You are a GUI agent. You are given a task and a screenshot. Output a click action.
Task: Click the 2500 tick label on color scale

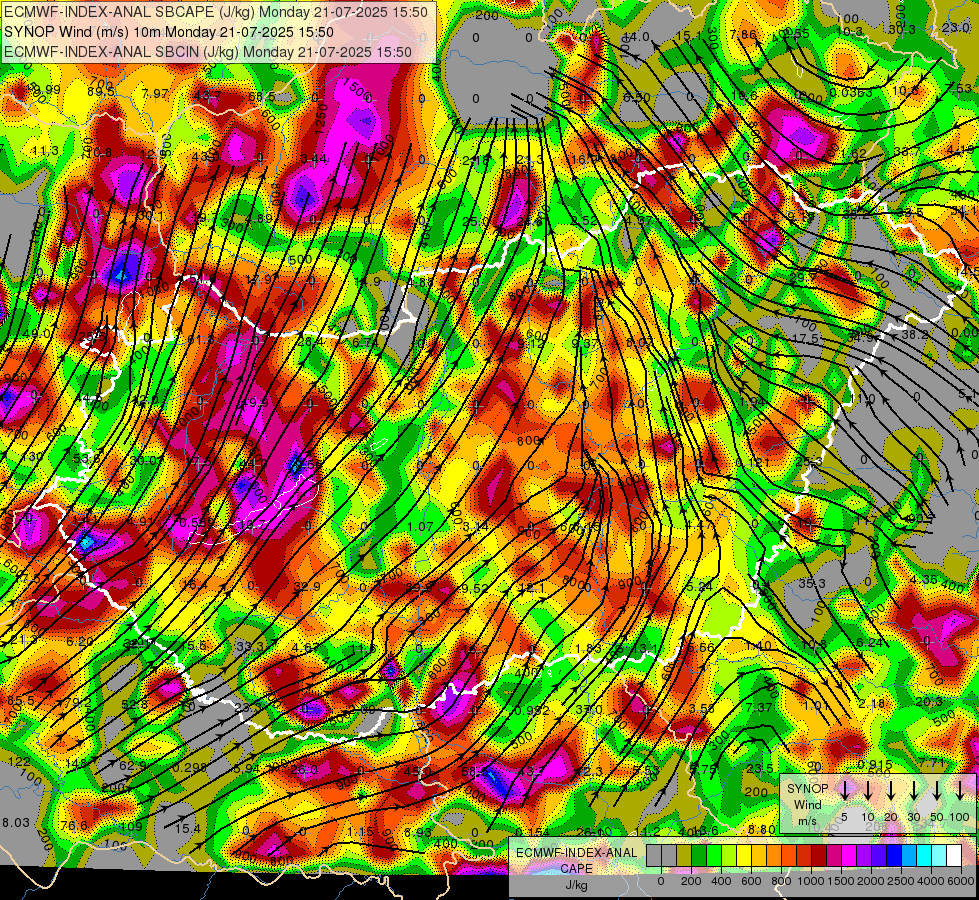coord(901,881)
